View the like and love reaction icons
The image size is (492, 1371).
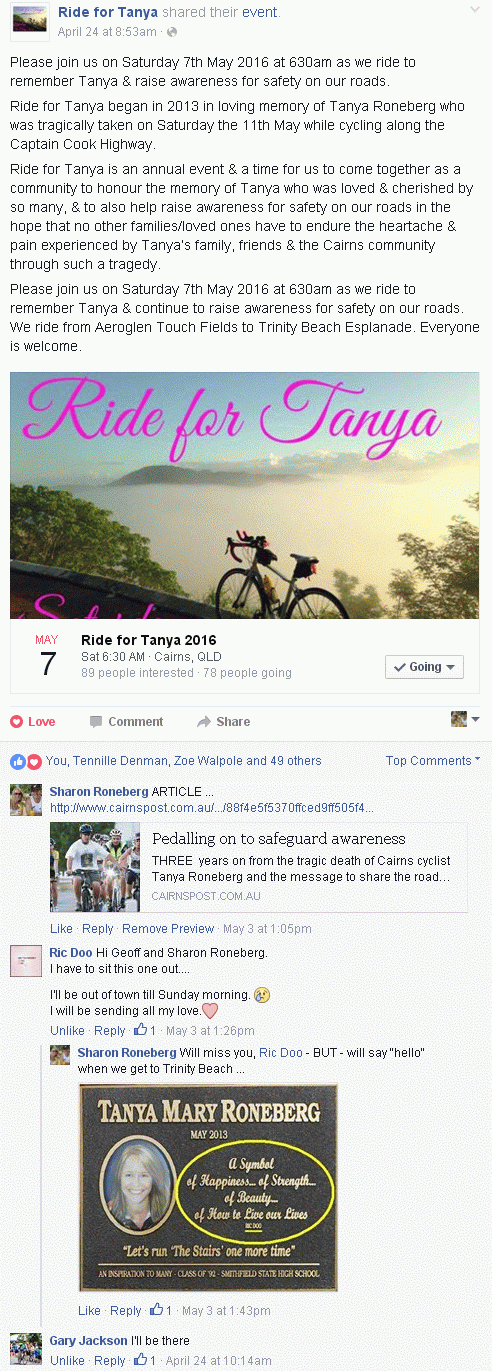(26, 761)
